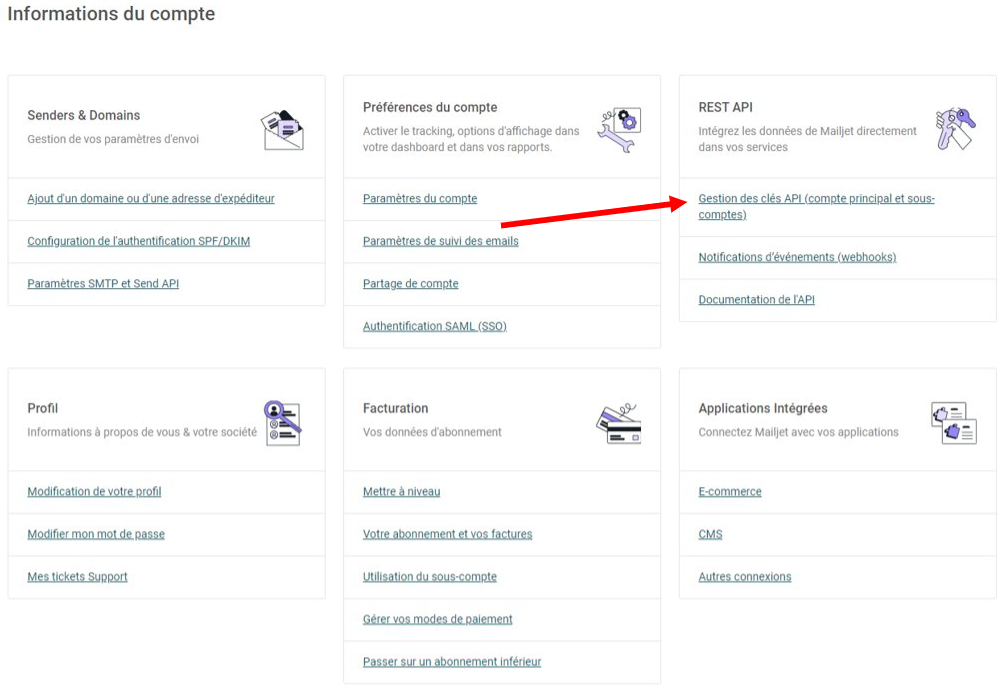Click the Préférences du compte wrench icon
Image resolution: width=1003 pixels, height=689 pixels.
[x=619, y=130]
